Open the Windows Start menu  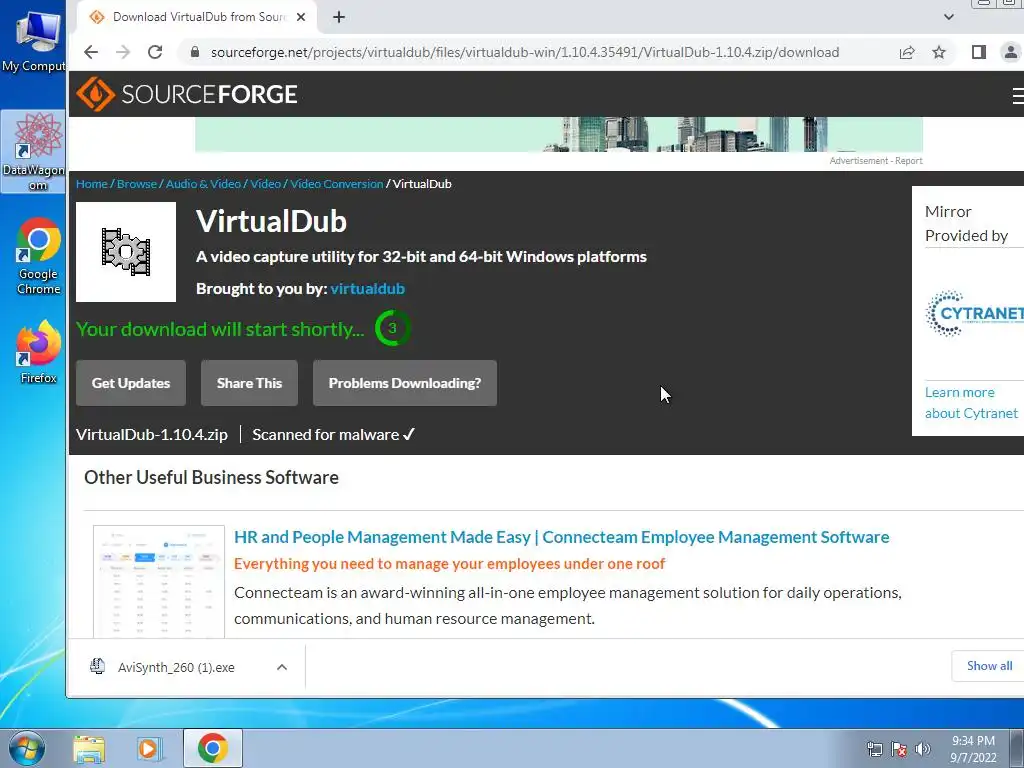pyautogui.click(x=27, y=748)
